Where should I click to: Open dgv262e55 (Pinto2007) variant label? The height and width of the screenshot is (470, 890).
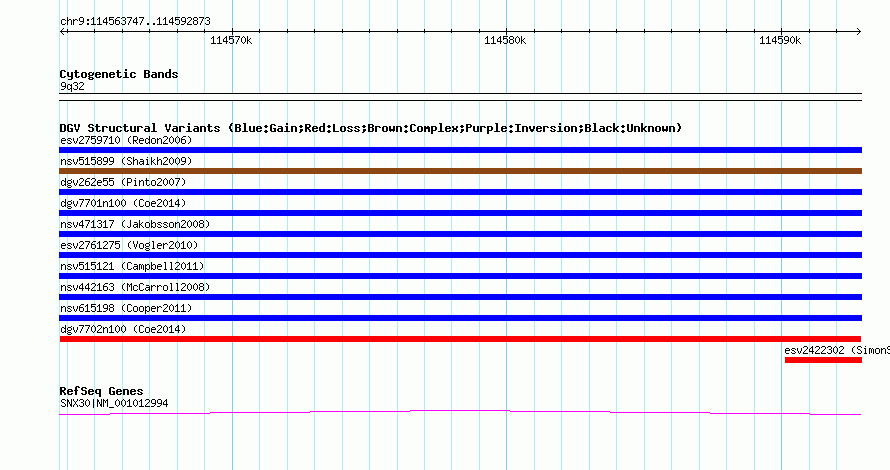click(123, 182)
